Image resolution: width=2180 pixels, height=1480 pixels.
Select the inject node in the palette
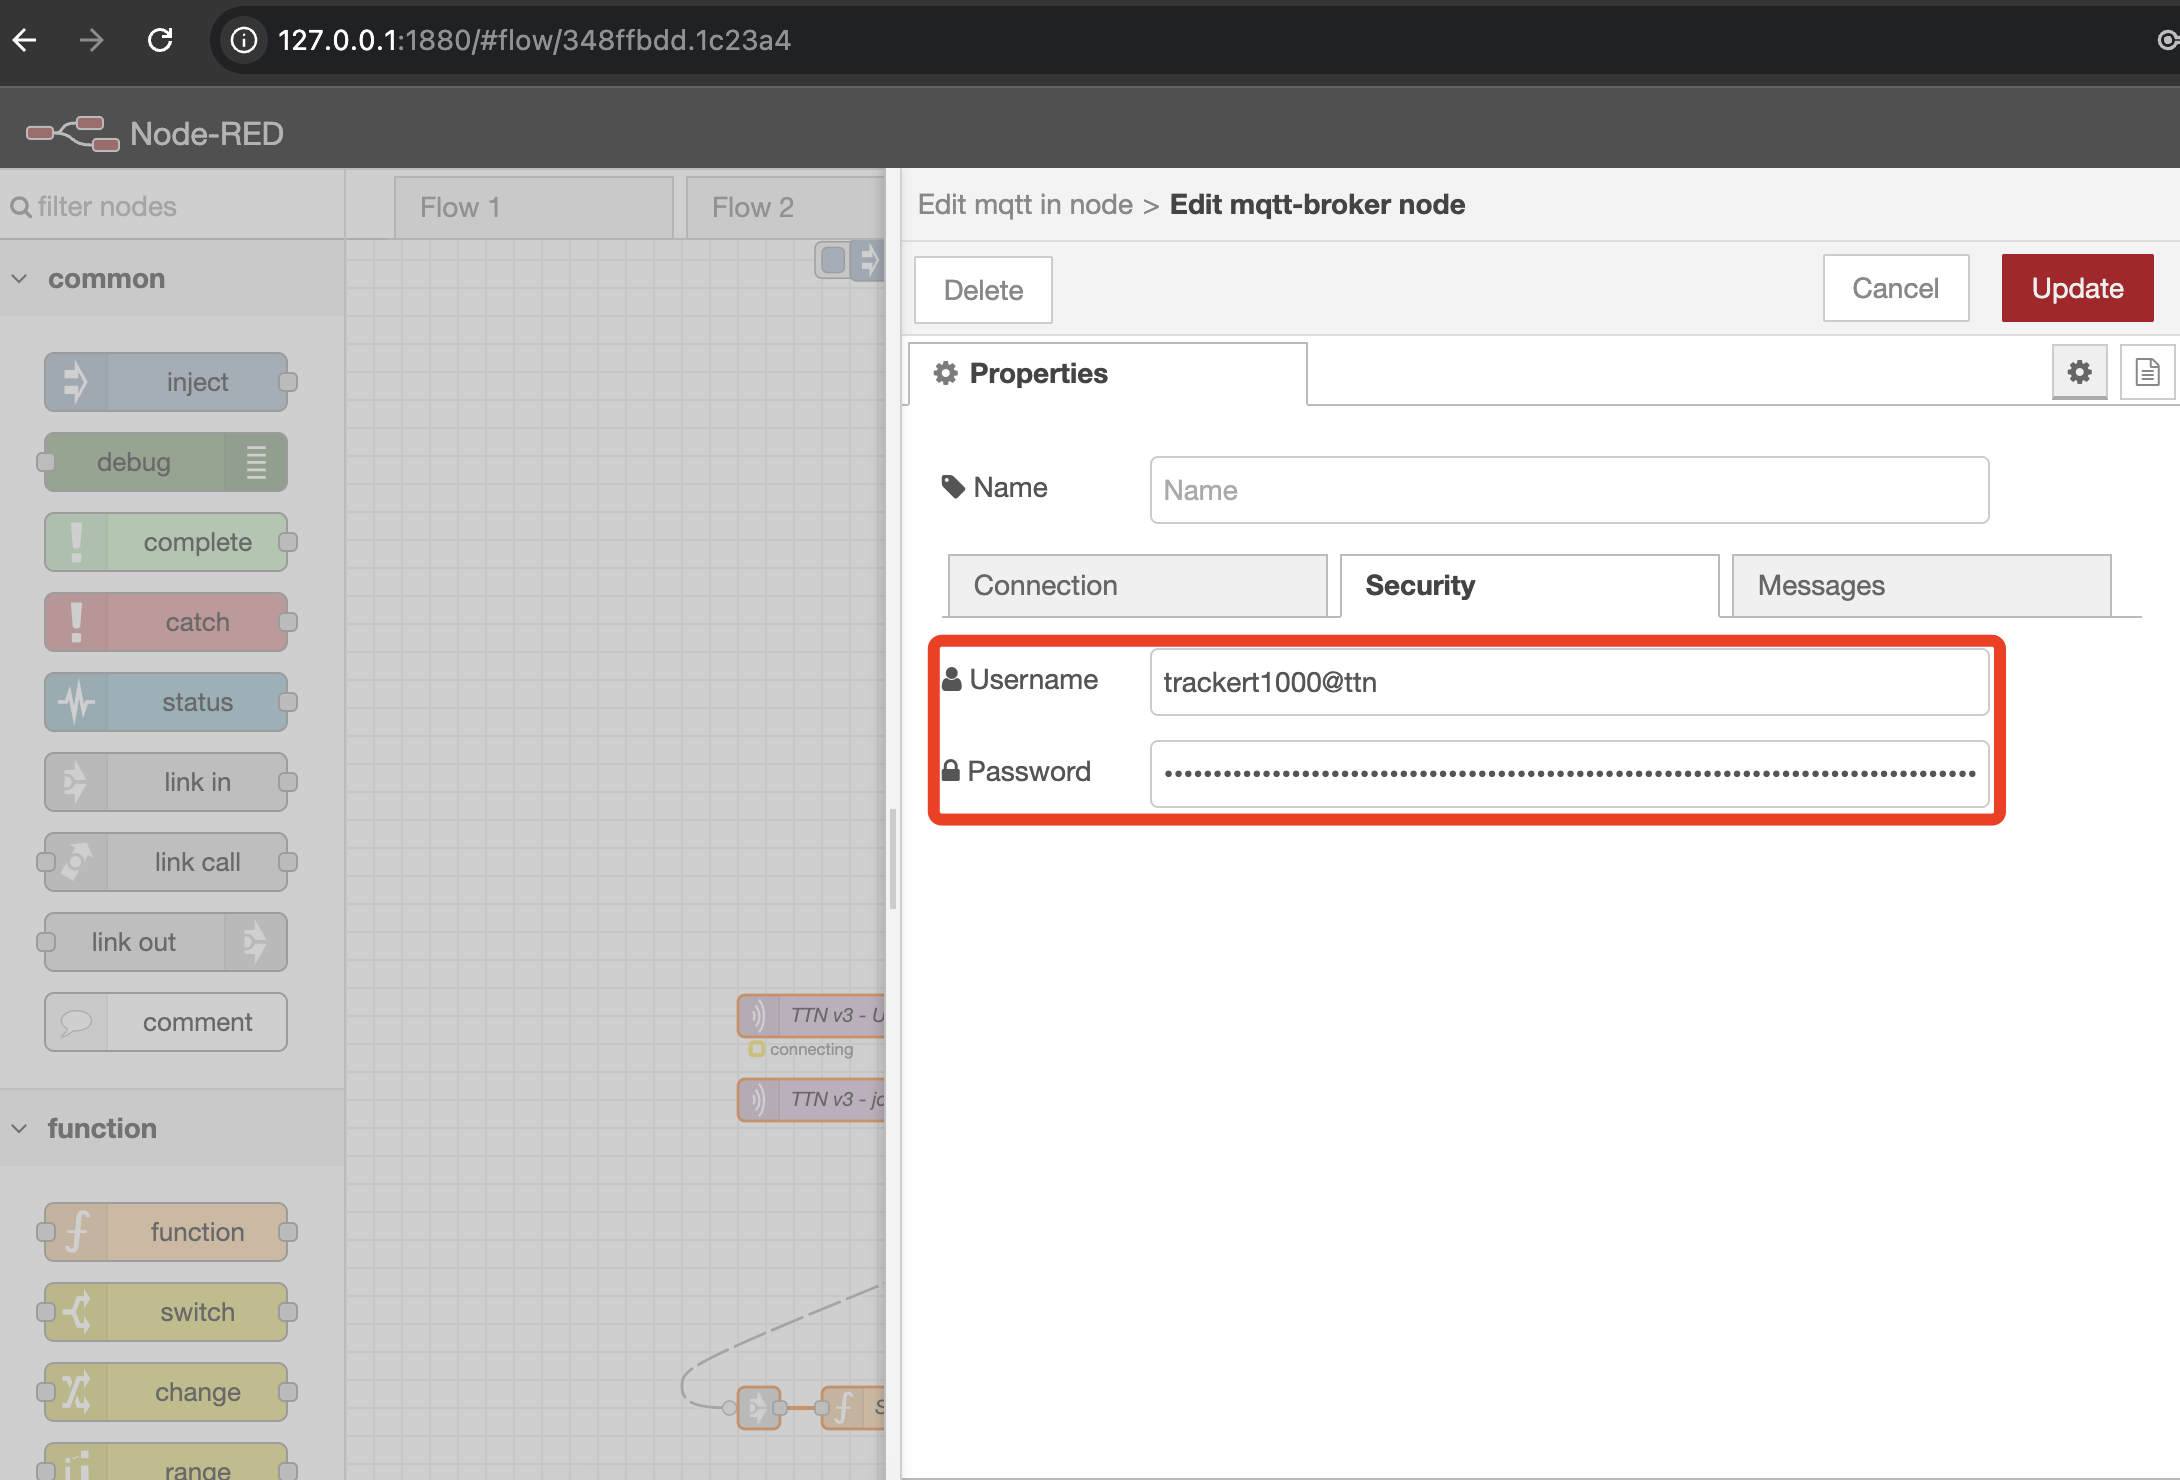click(166, 381)
